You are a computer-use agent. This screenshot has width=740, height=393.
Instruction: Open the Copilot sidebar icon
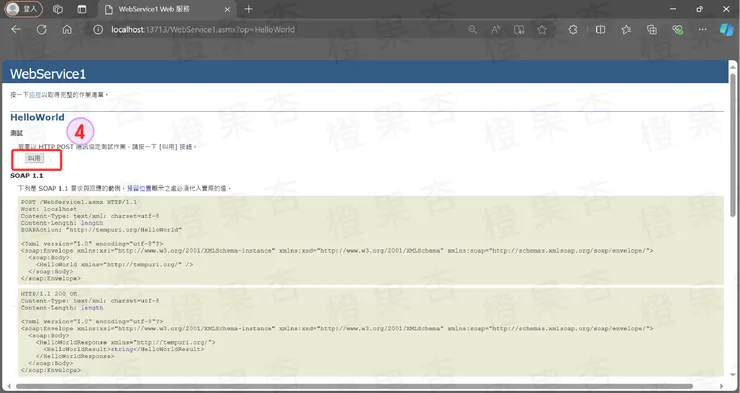(x=726, y=30)
